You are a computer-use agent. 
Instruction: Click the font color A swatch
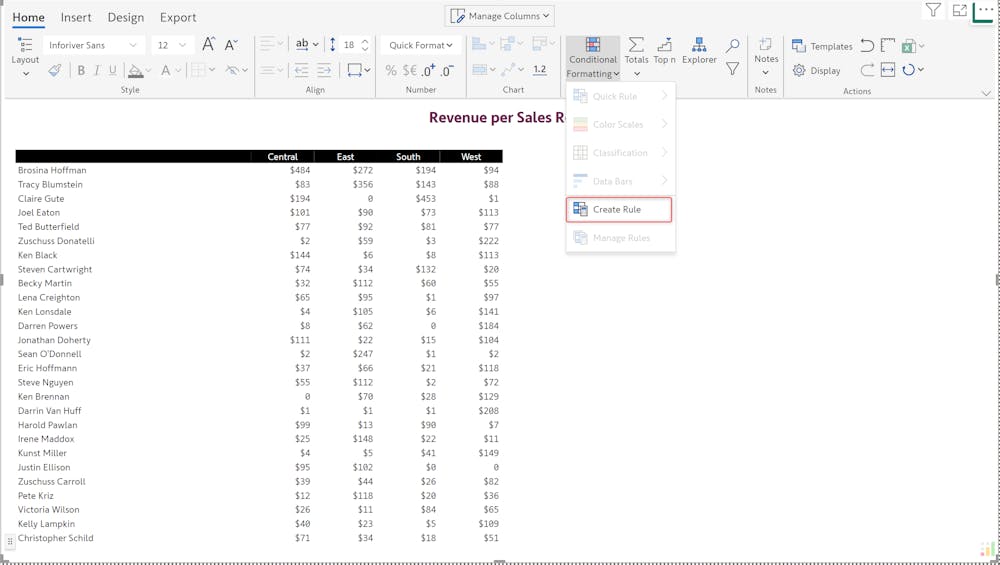coord(165,70)
